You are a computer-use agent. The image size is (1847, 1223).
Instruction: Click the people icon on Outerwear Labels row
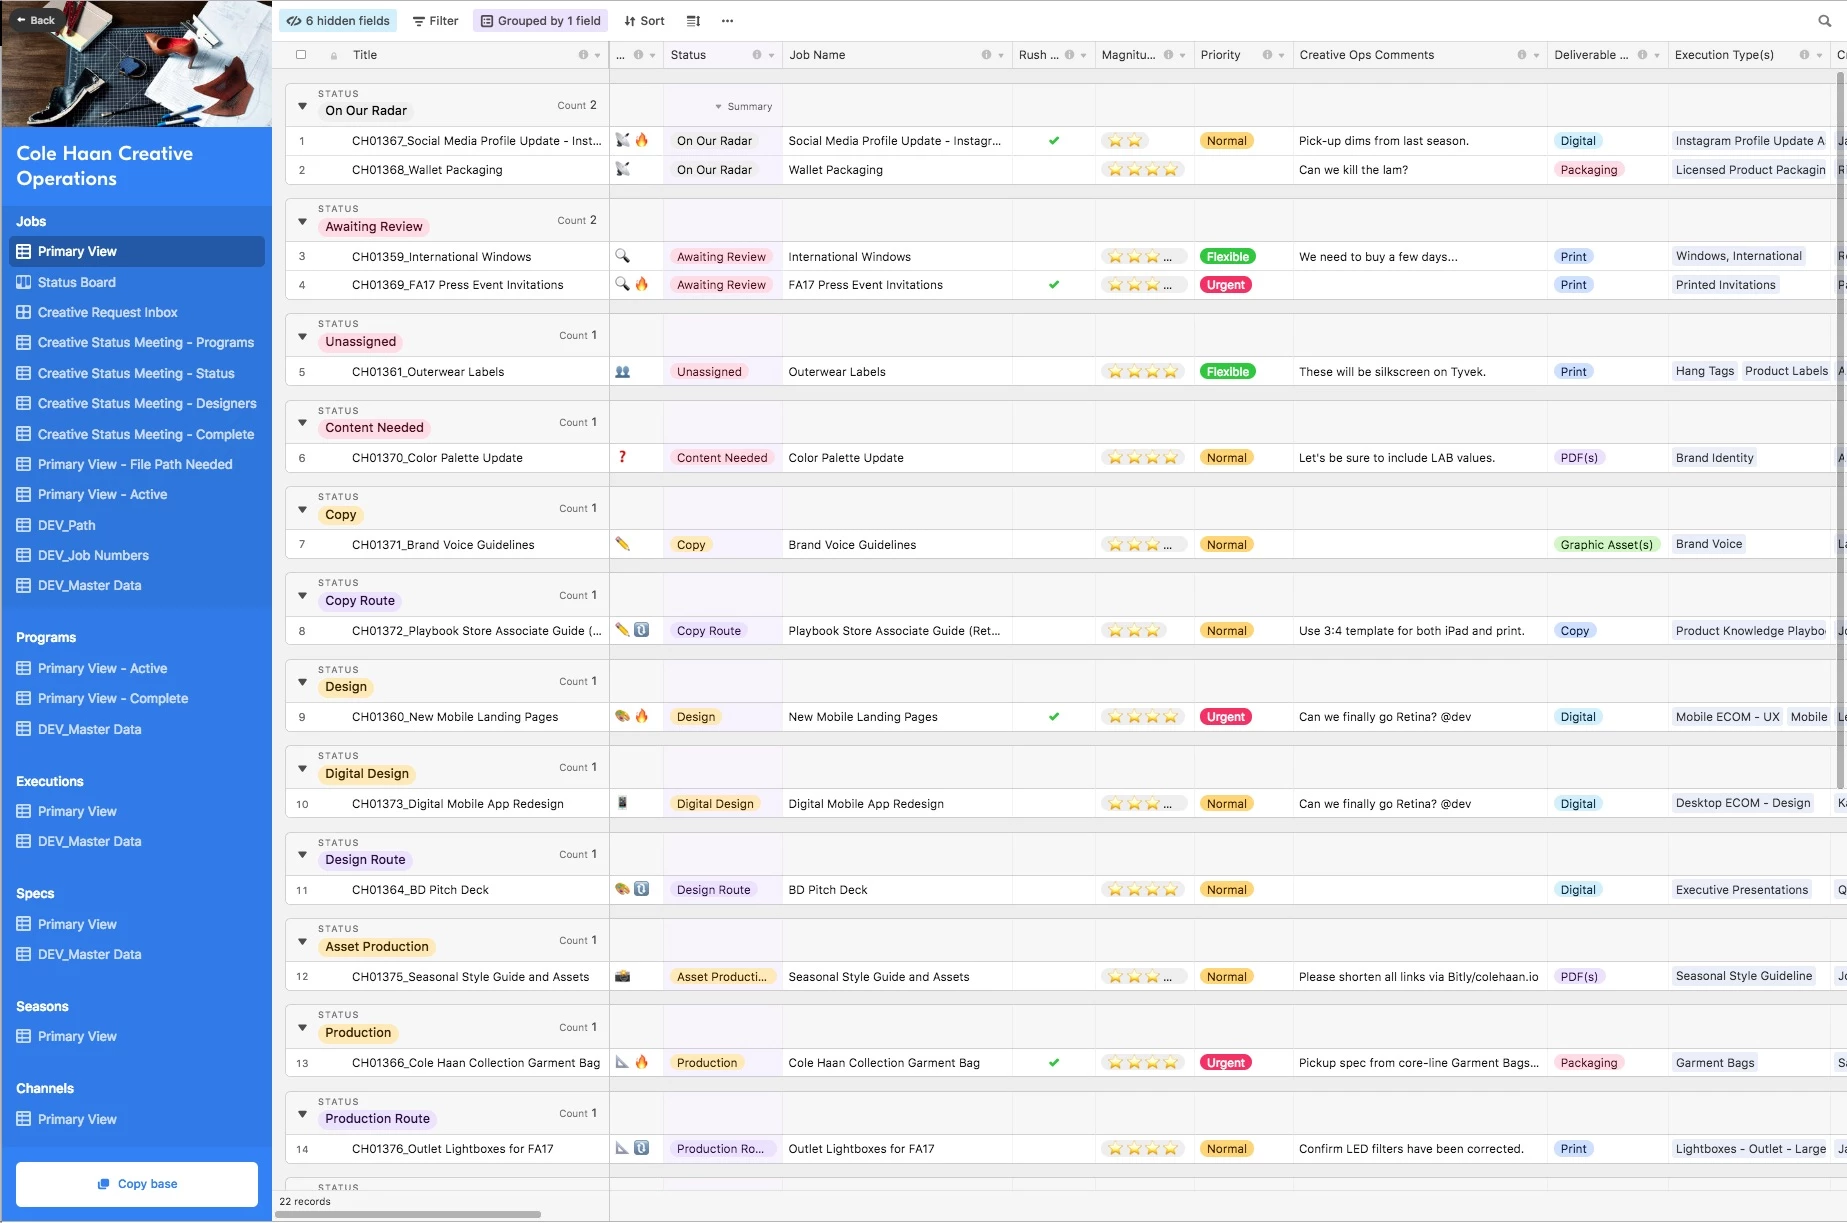point(622,372)
